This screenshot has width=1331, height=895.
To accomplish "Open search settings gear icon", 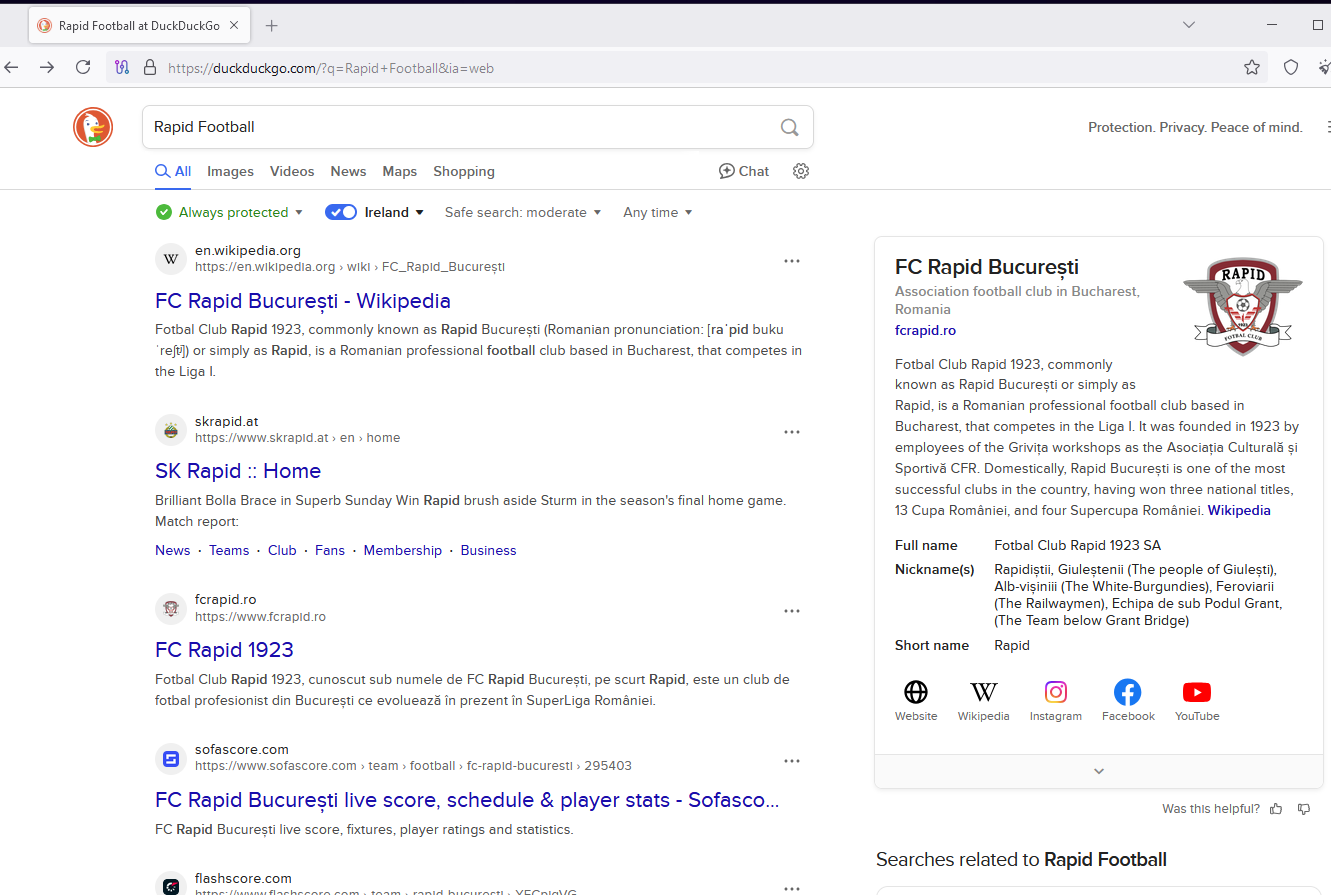I will point(800,171).
